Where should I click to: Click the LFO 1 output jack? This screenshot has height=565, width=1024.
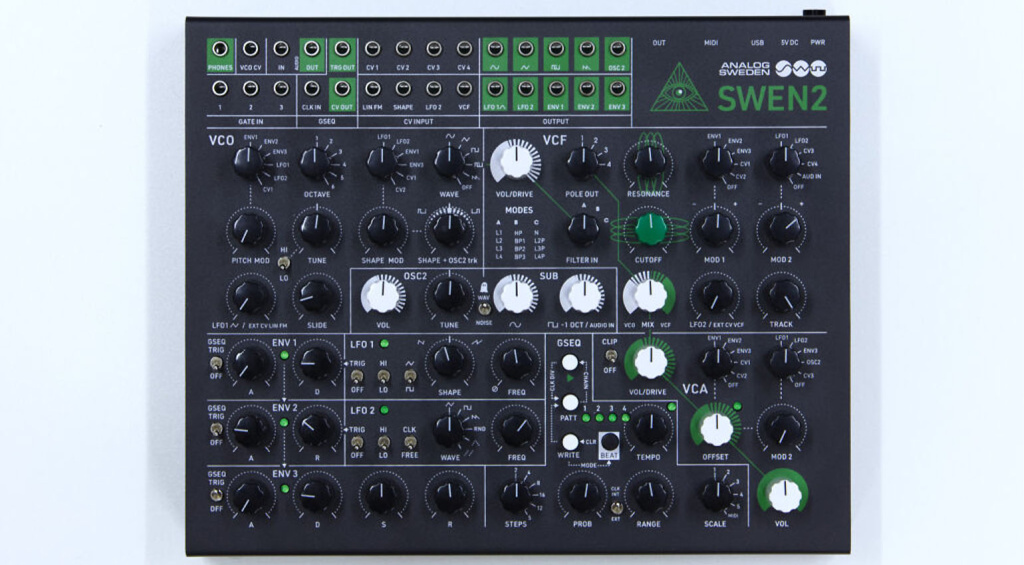[494, 88]
